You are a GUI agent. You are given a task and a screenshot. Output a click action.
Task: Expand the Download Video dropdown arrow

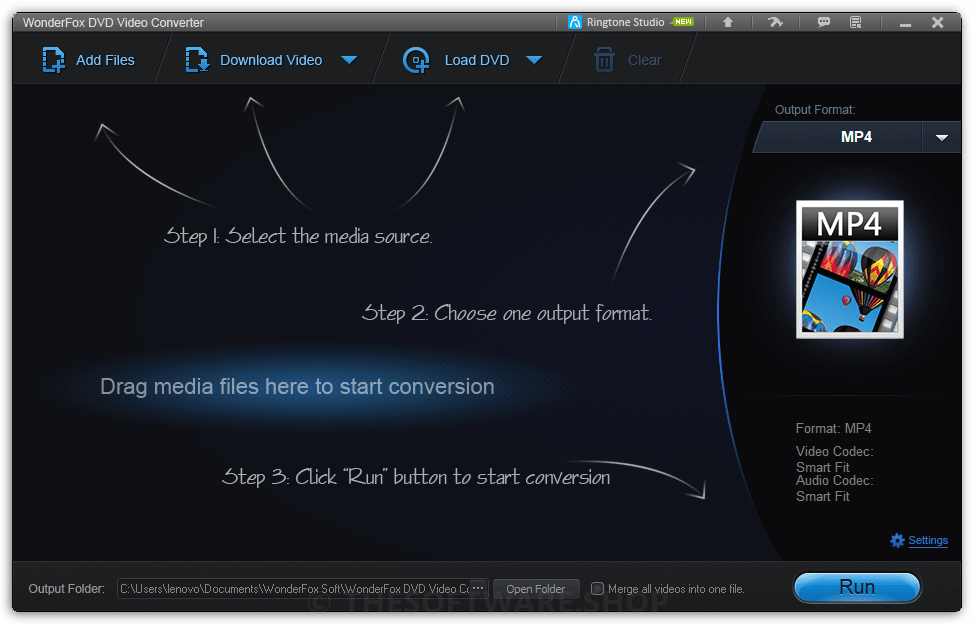(349, 60)
